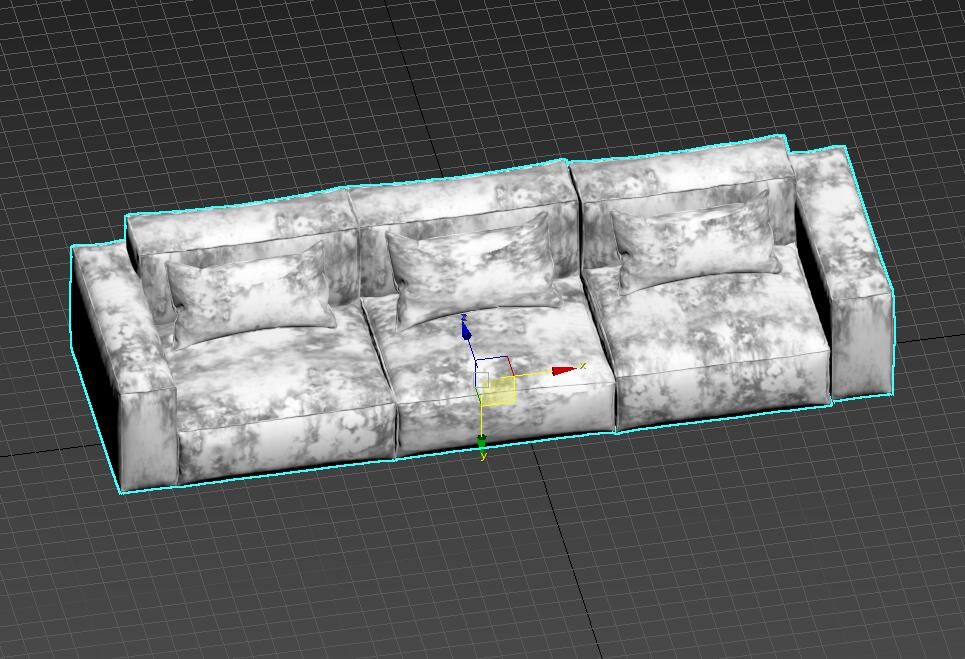Select the right throw pillow on the sofa
The image size is (965, 659).
[x=695, y=240]
